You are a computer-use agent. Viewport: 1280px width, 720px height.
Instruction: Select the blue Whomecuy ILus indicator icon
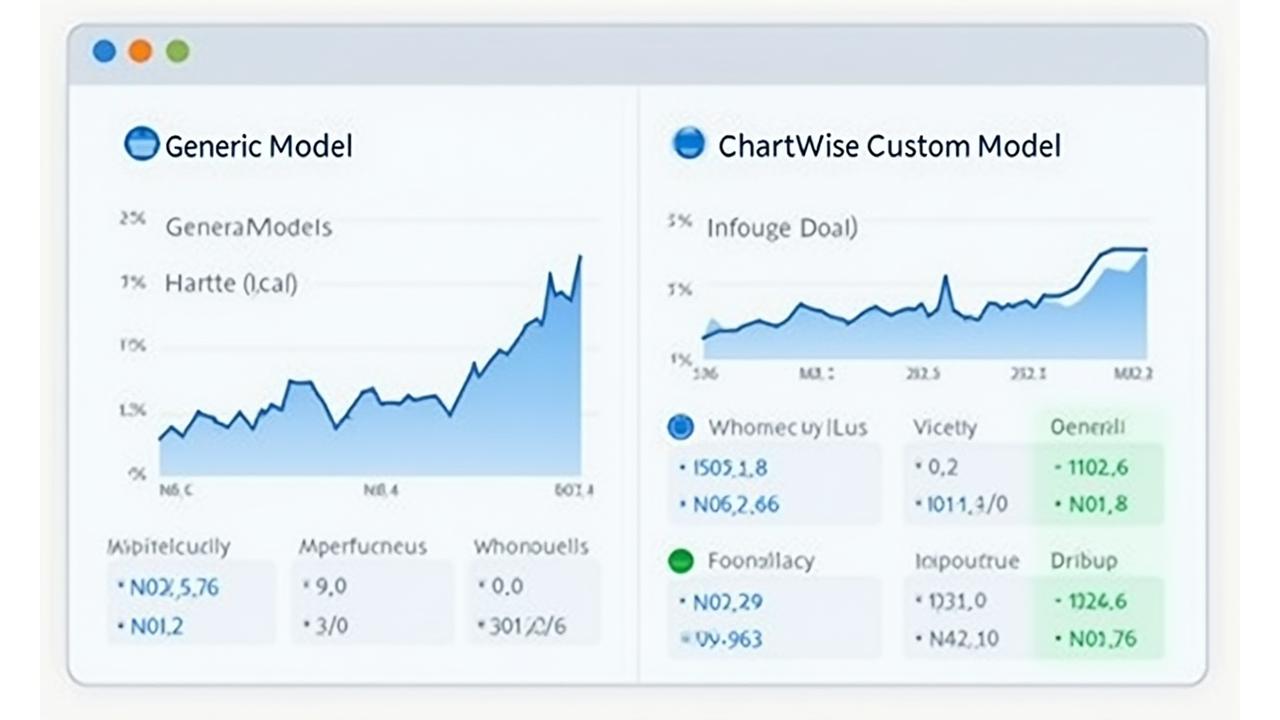[x=680, y=428]
